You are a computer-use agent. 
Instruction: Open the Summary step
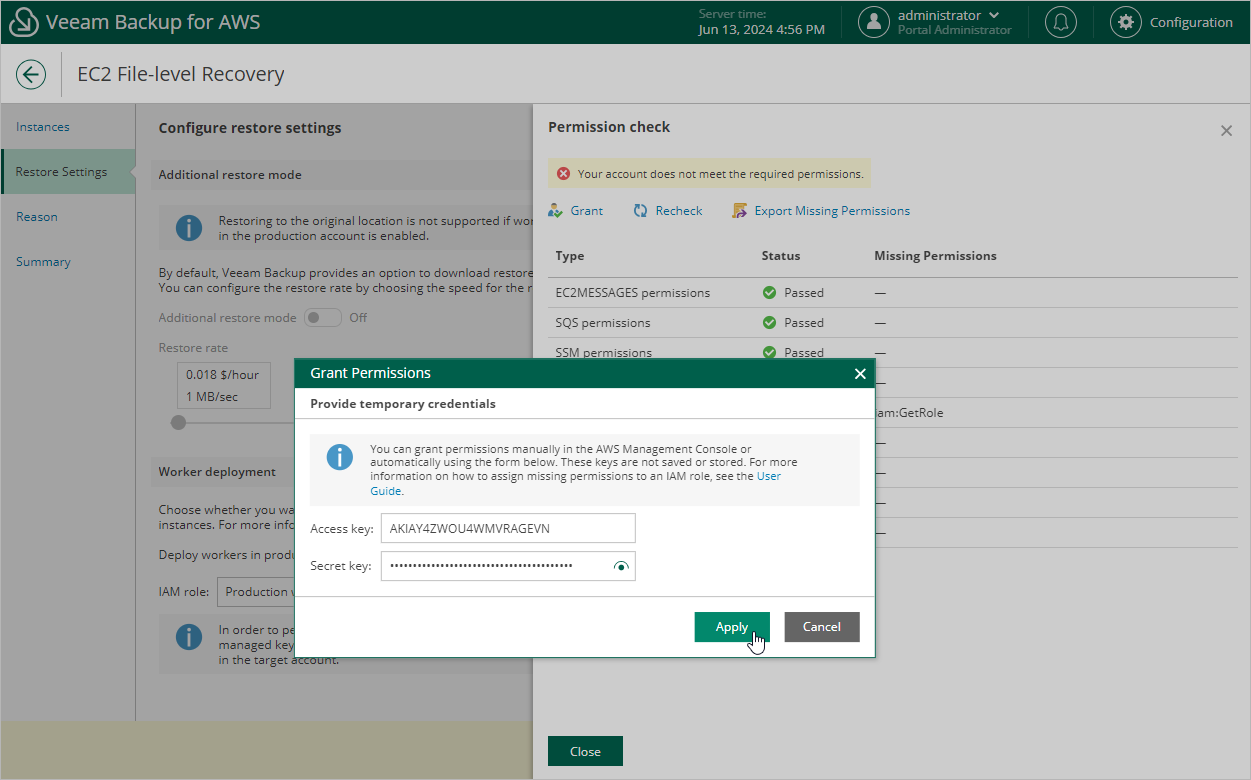pyautogui.click(x=43, y=262)
